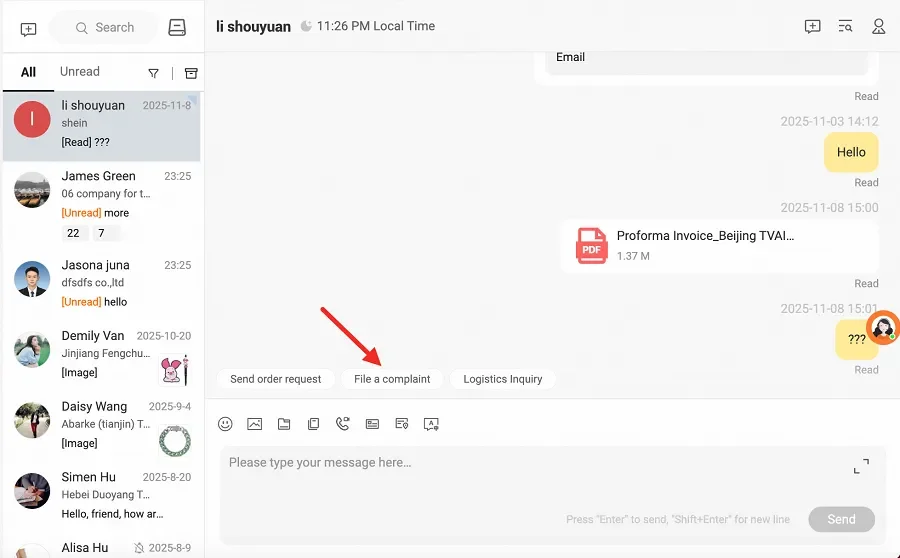Open the emoji picker in message toolbar
900x558 pixels.
tap(225, 424)
